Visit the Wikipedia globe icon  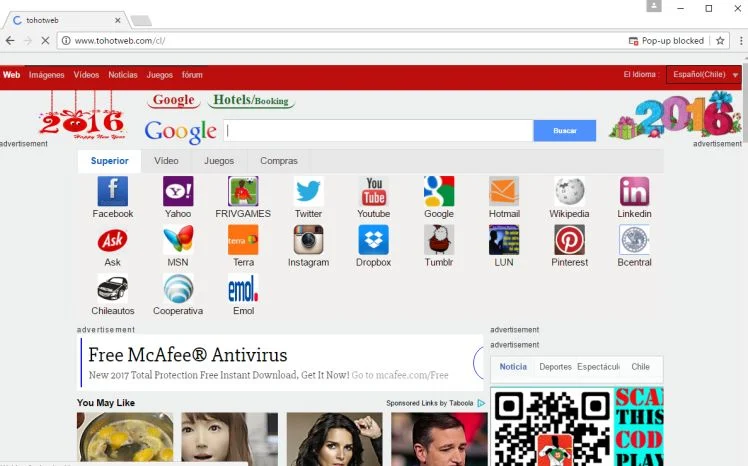569,191
